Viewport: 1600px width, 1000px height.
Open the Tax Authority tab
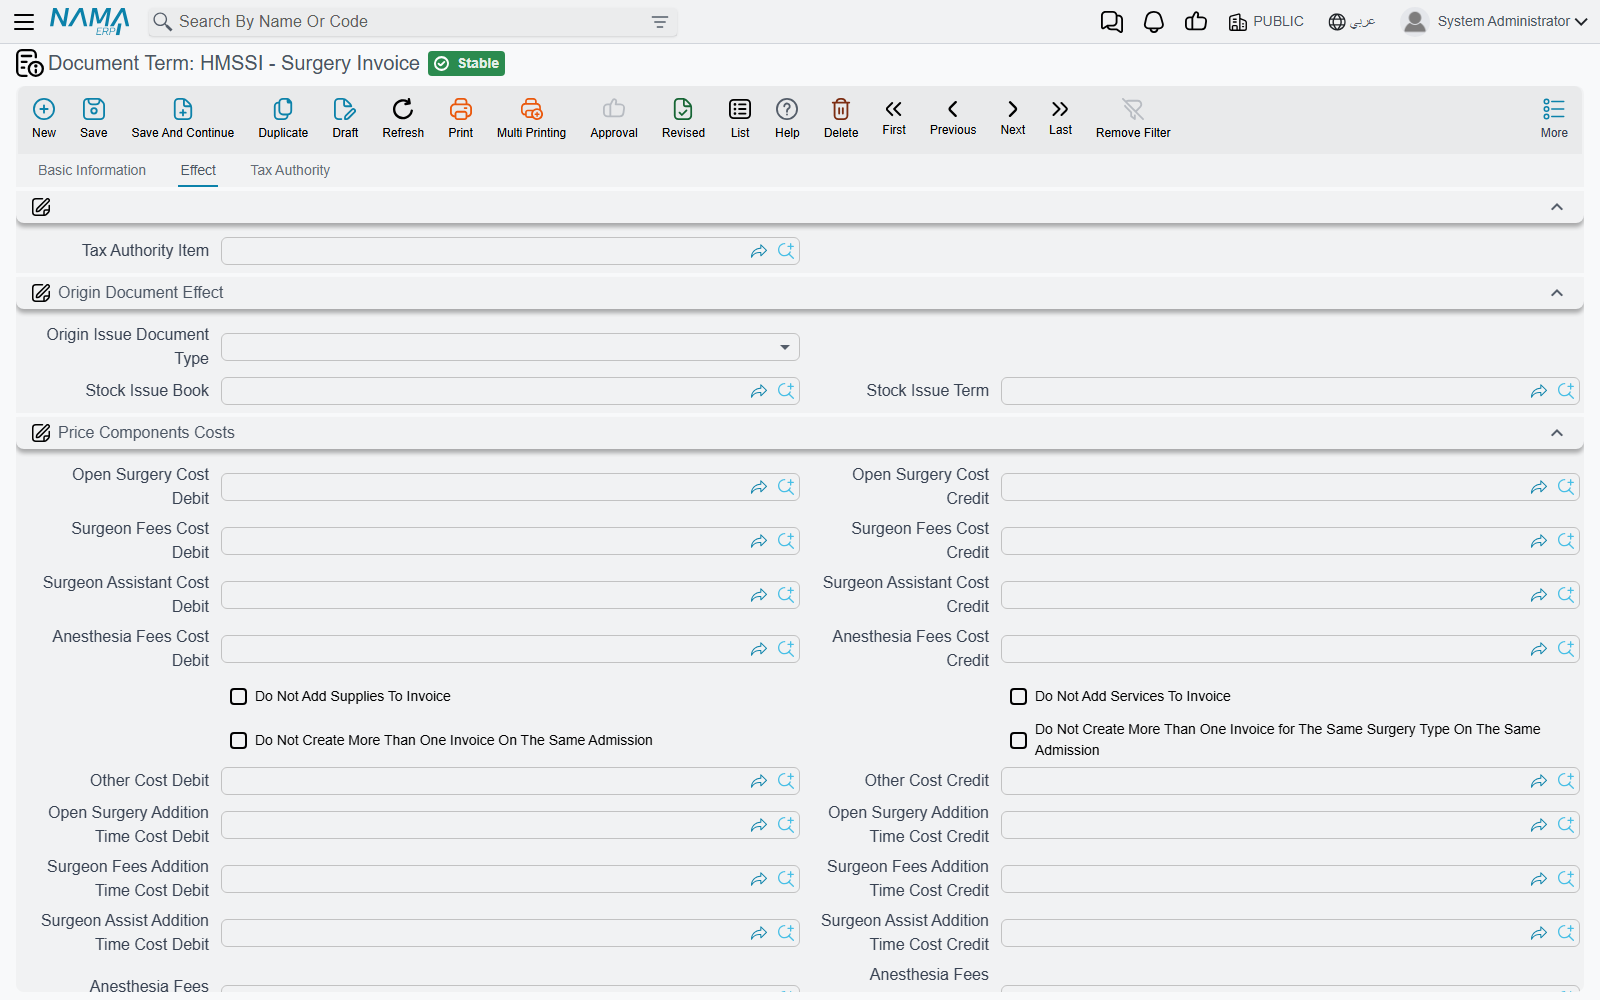290,170
